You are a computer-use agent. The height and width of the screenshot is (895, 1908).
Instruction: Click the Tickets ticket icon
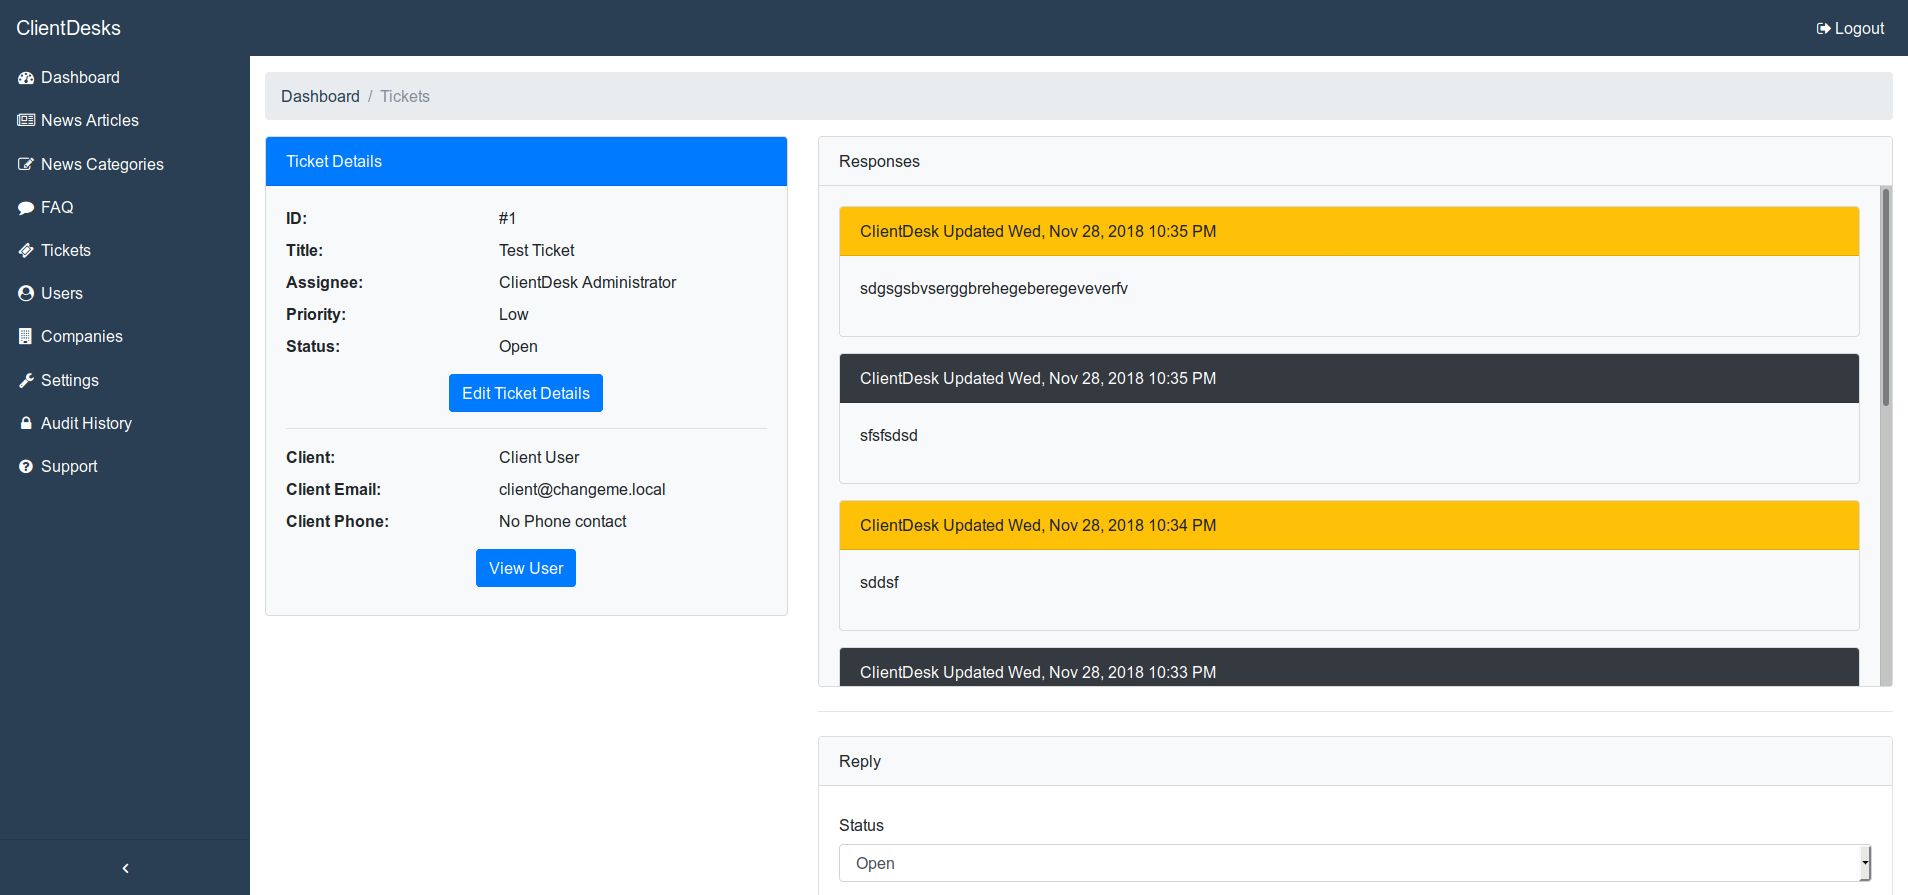[26, 251]
